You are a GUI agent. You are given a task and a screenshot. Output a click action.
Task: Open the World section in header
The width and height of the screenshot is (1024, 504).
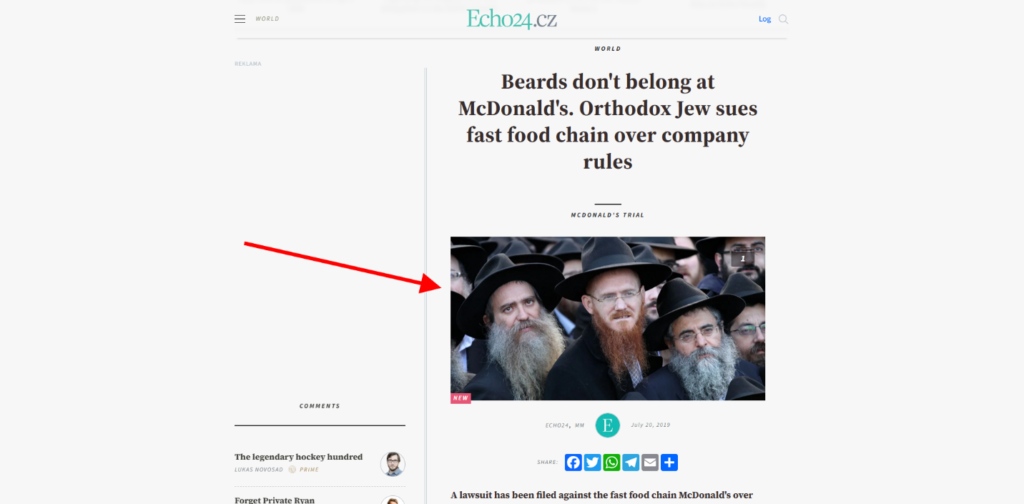point(267,19)
